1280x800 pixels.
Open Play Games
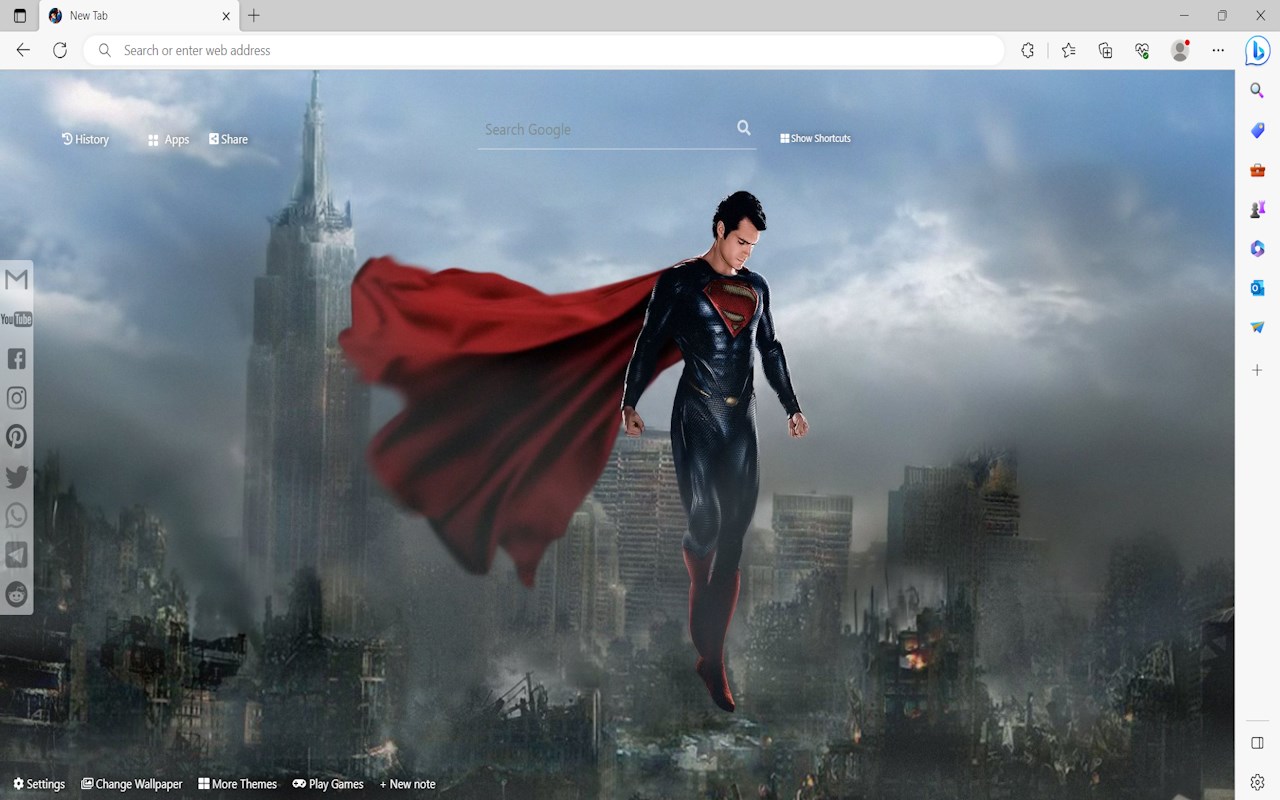point(328,784)
